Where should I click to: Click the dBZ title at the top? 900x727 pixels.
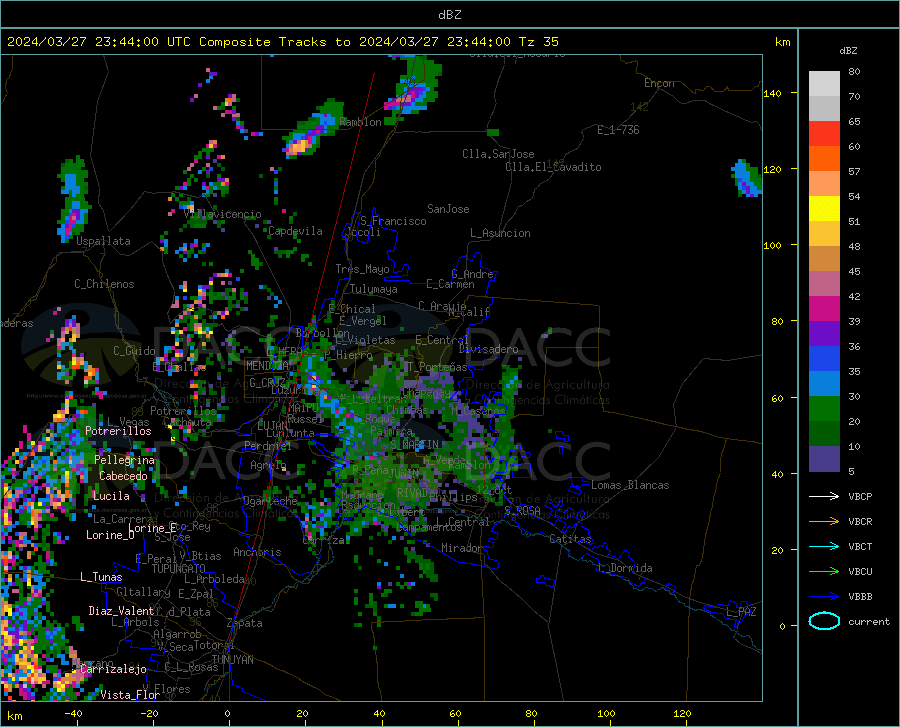coord(449,15)
